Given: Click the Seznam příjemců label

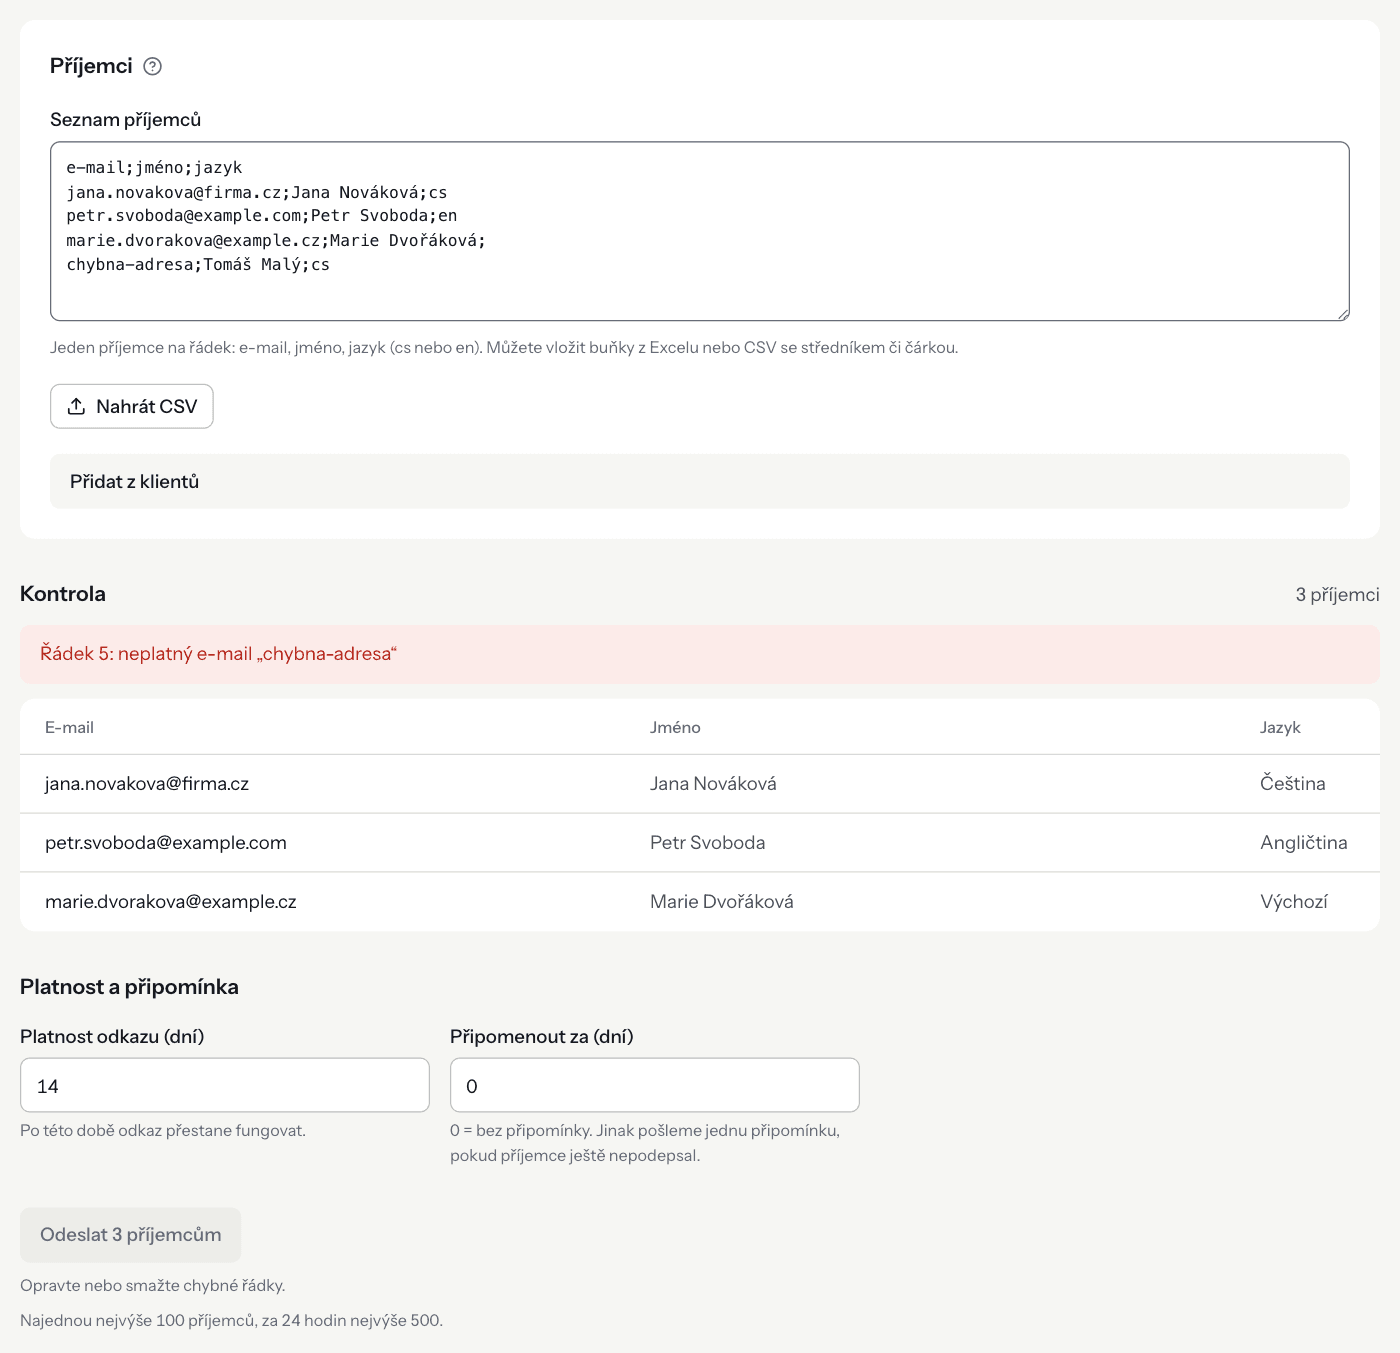Looking at the screenshot, I should 126,120.
